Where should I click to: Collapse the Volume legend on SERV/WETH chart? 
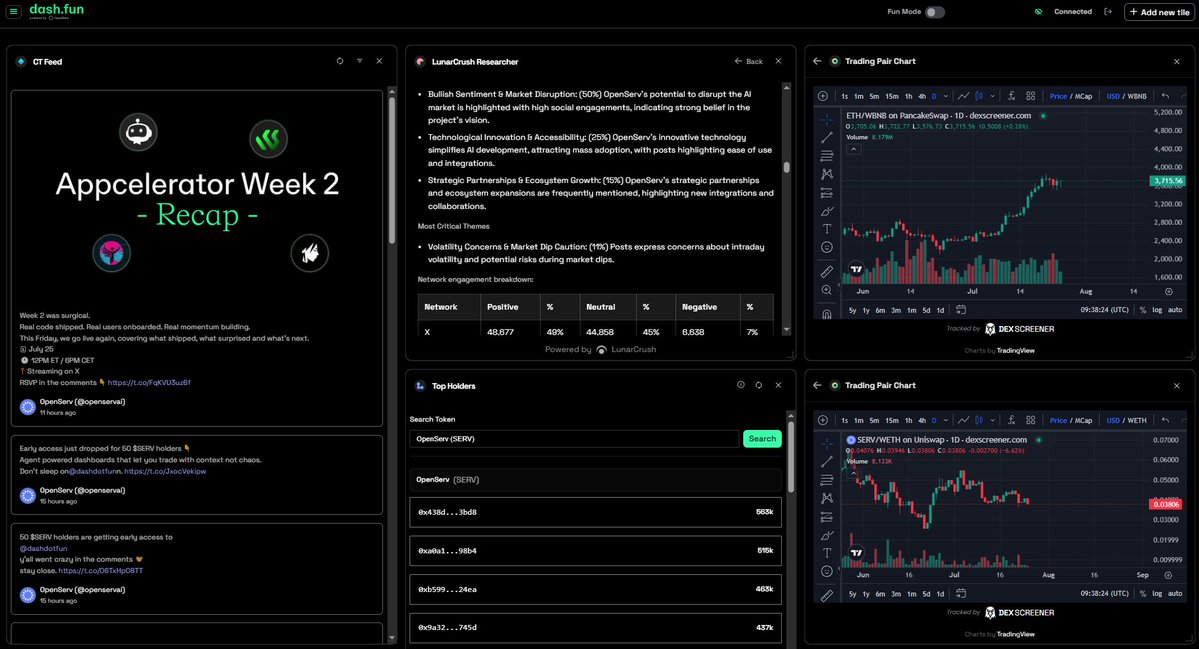[853, 473]
